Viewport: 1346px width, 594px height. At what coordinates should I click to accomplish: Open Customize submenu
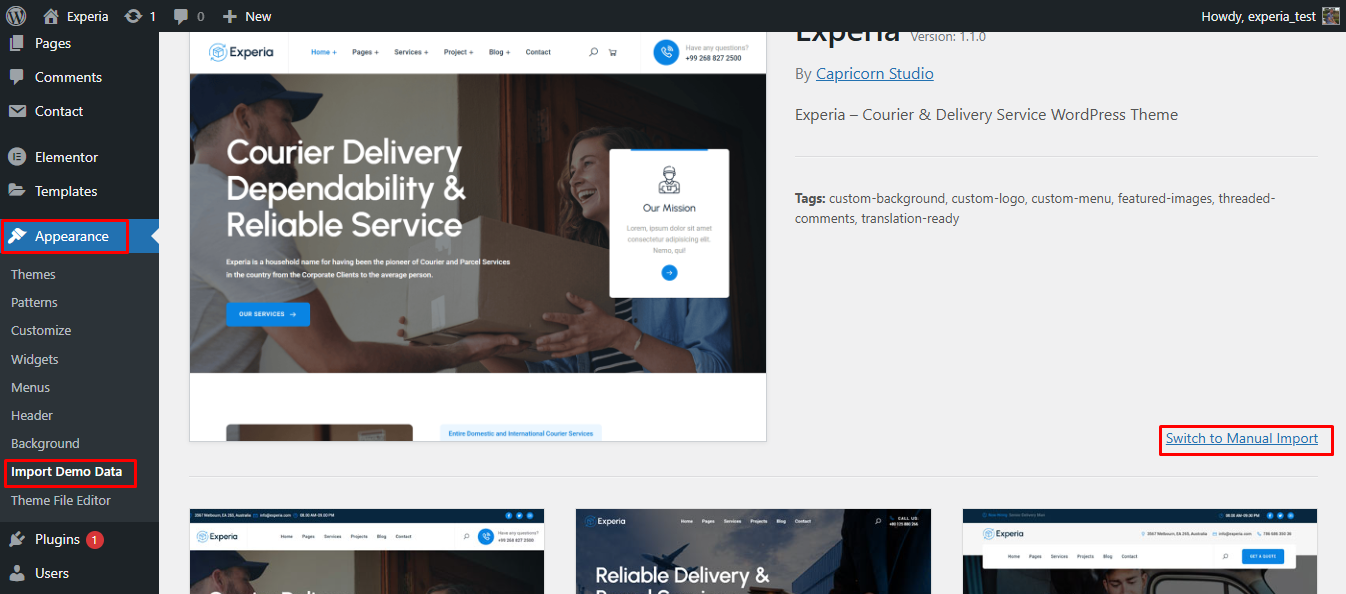pos(41,330)
